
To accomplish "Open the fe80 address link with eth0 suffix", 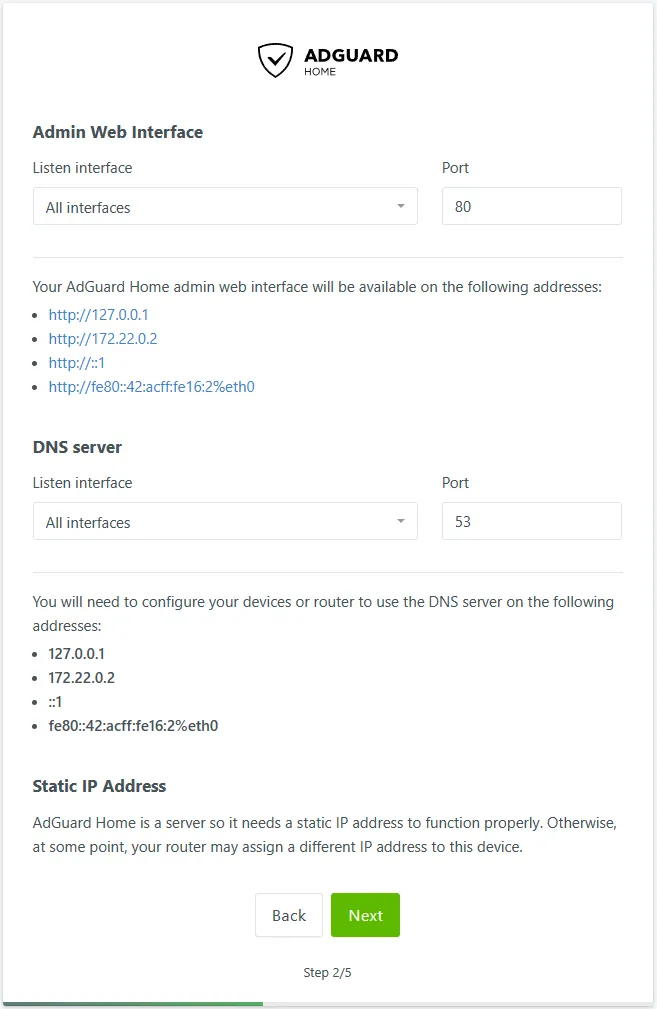I will coord(151,386).
